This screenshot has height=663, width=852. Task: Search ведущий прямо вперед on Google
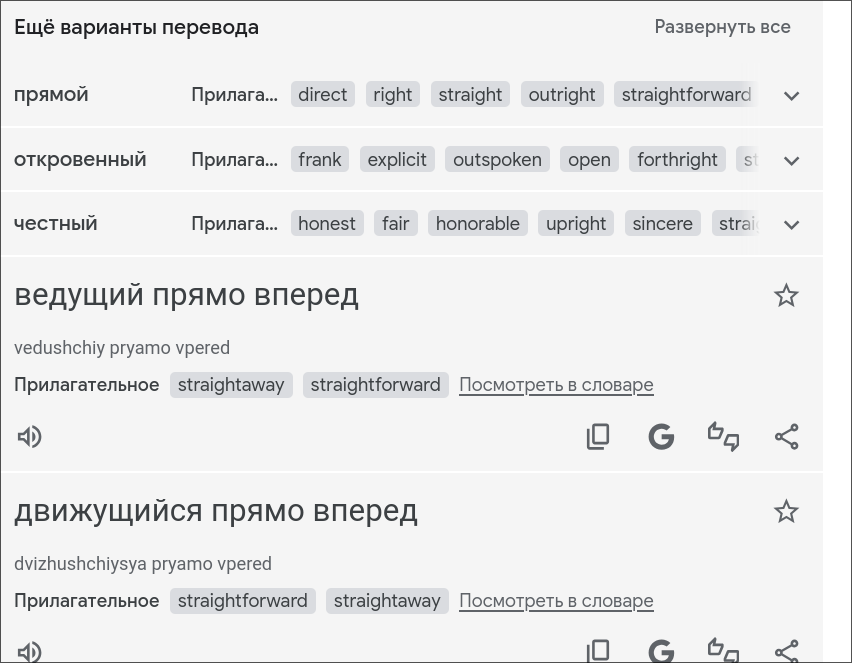(x=661, y=437)
